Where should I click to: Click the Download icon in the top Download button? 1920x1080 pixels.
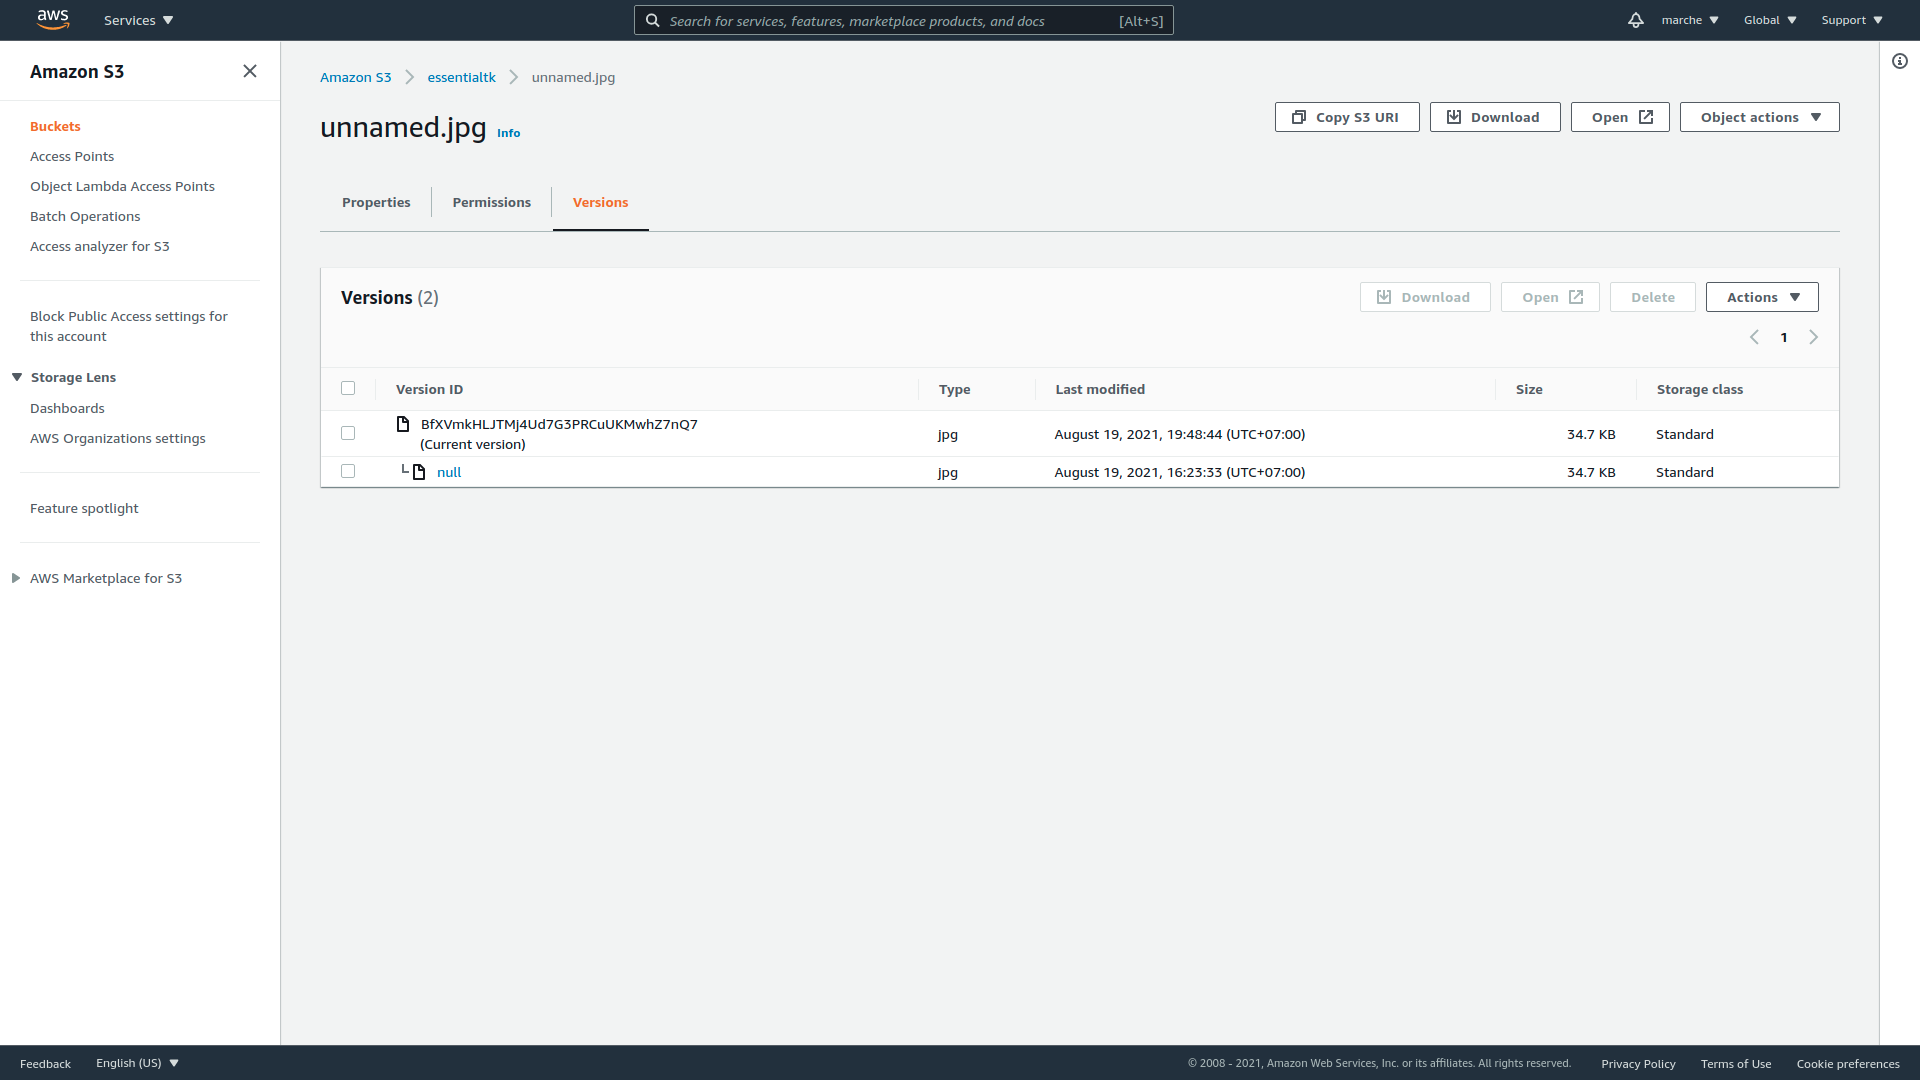(x=1455, y=117)
